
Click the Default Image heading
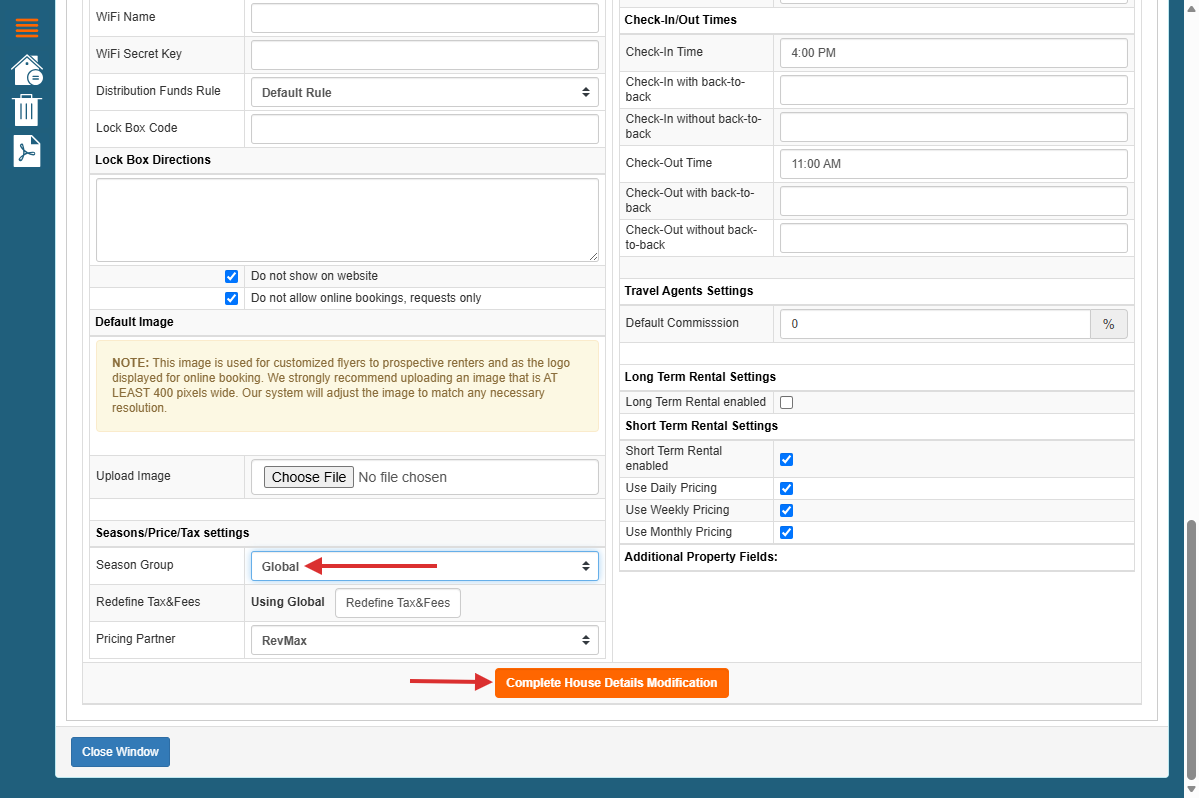point(134,322)
